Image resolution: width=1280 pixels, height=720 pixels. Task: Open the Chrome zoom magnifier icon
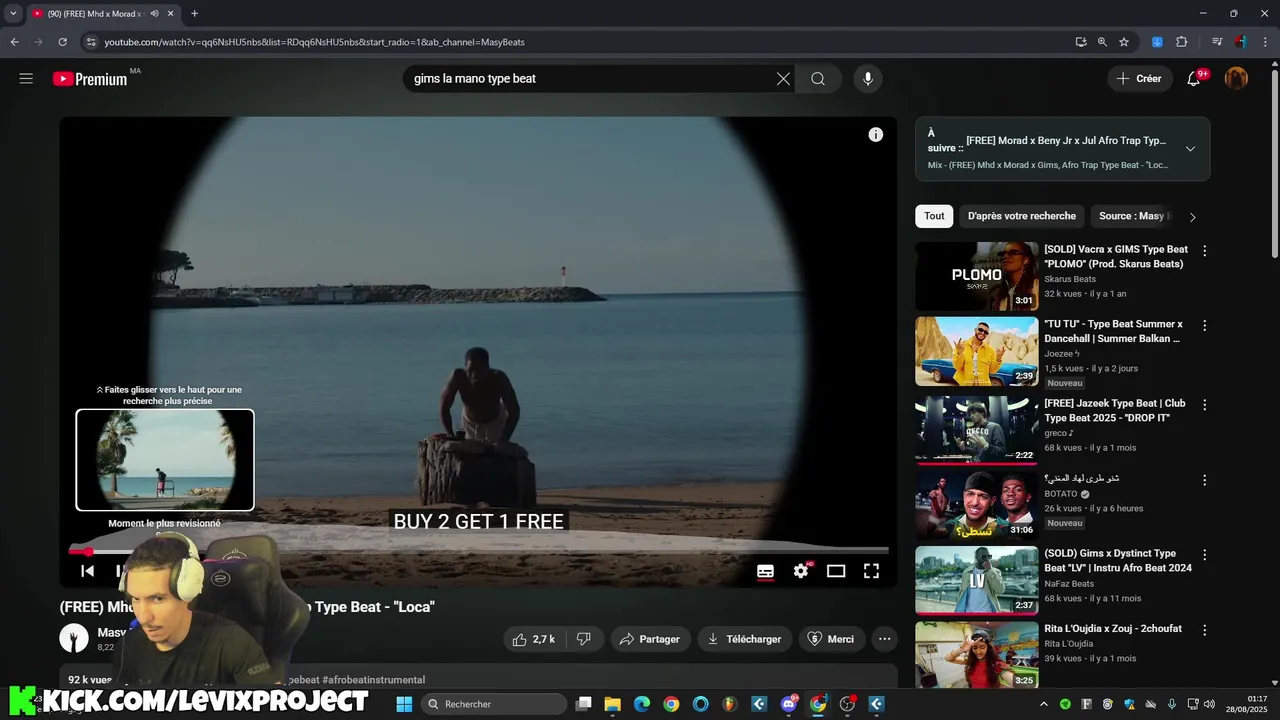tap(1102, 42)
